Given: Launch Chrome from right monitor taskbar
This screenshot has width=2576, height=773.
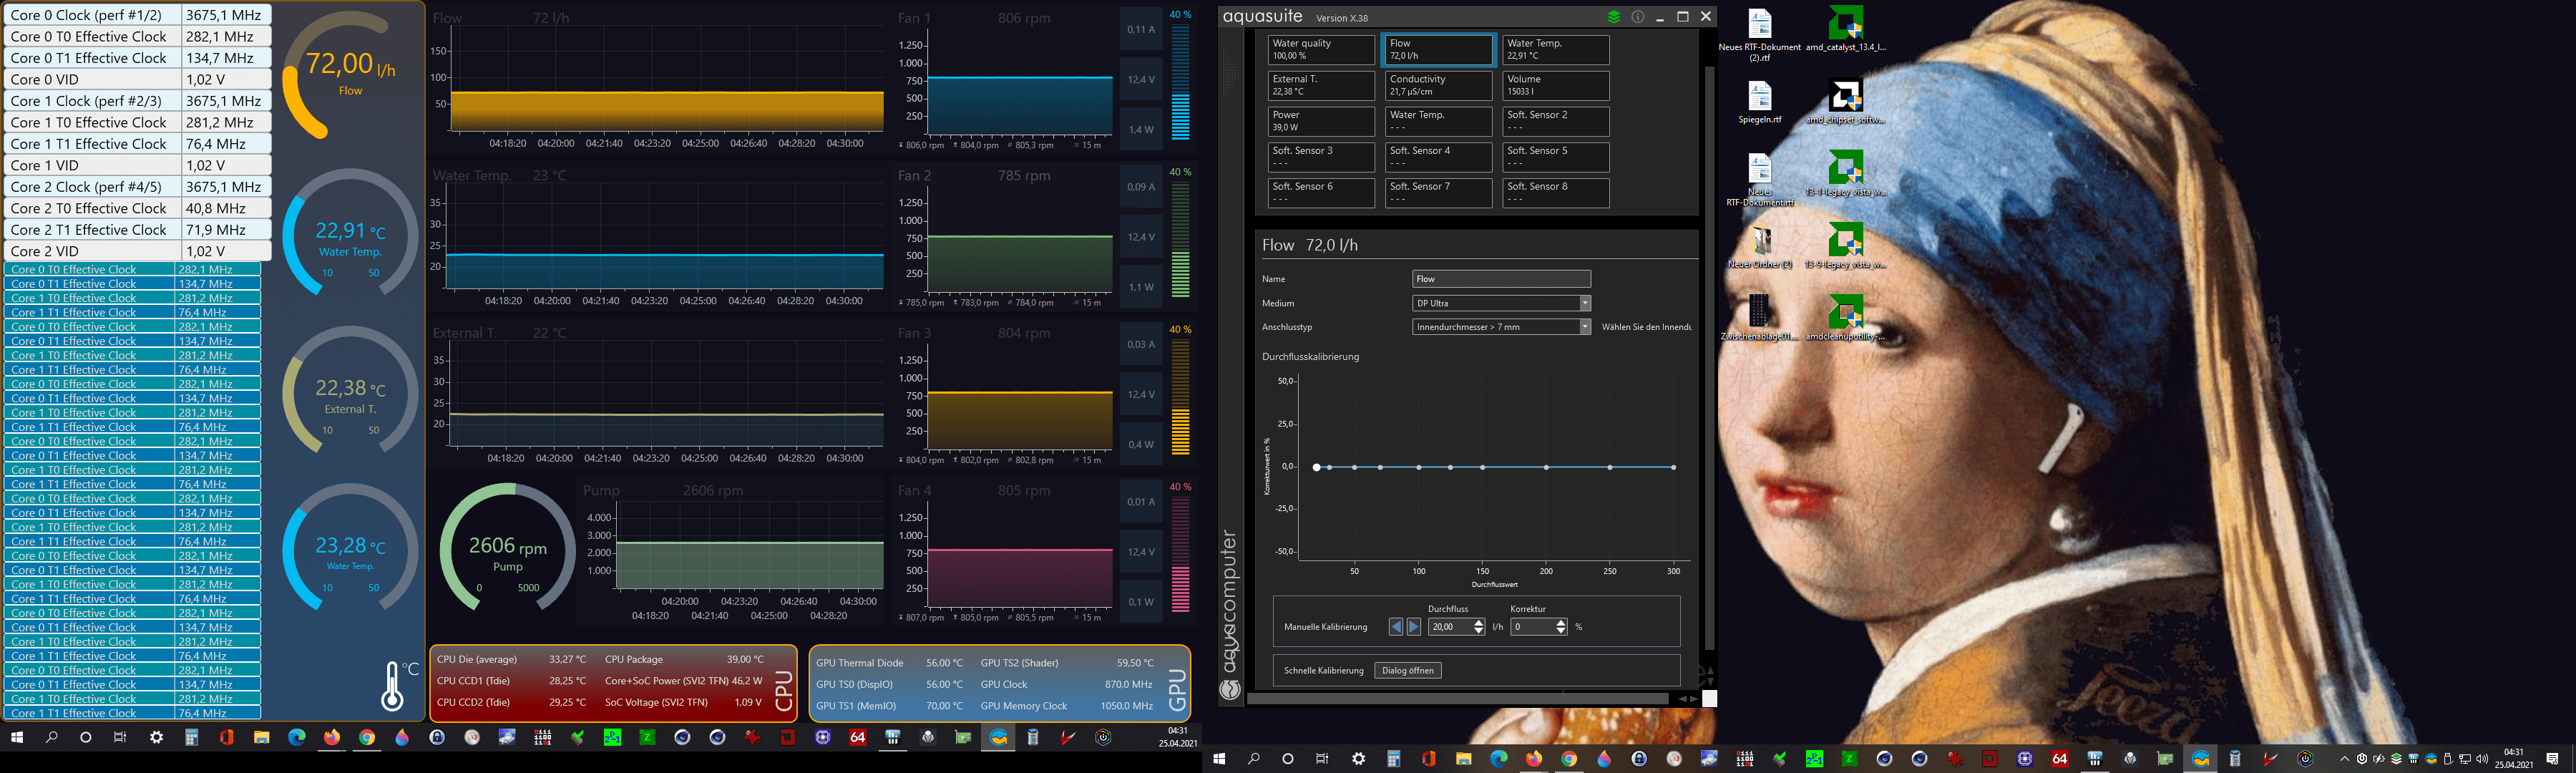Looking at the screenshot, I should coord(1568,759).
